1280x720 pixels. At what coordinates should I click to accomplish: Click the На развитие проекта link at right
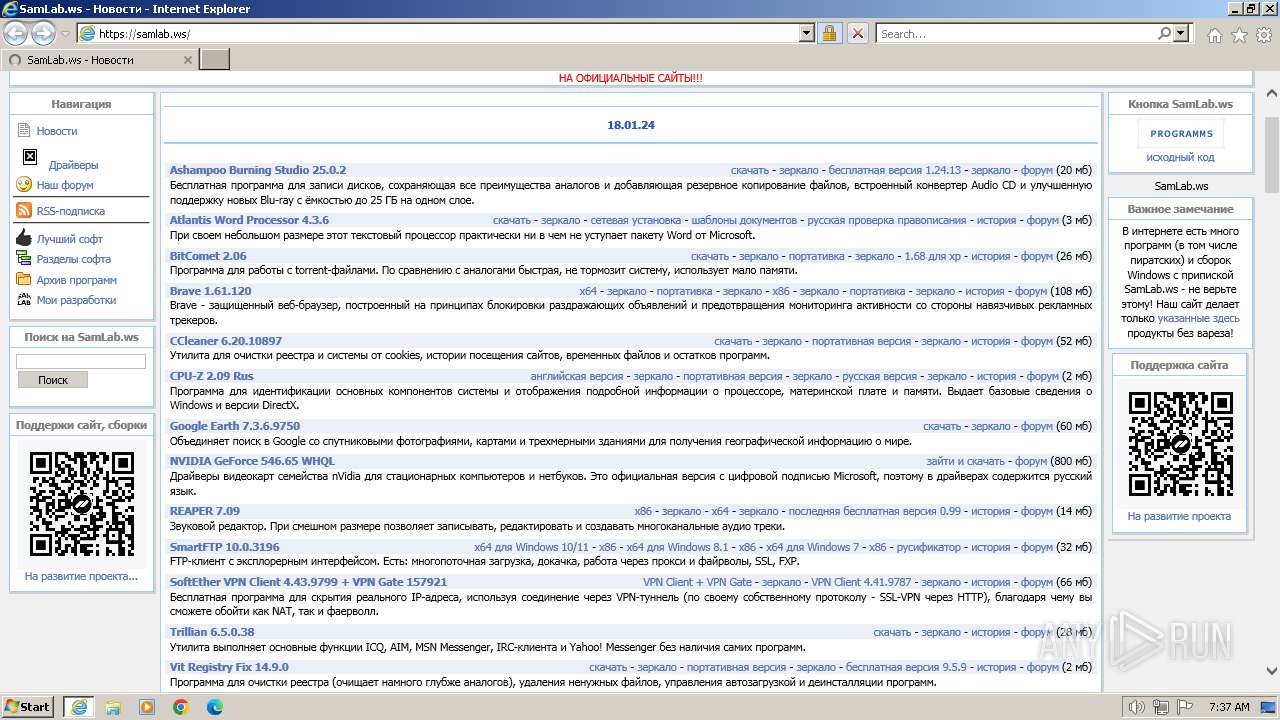pyautogui.click(x=1179, y=516)
